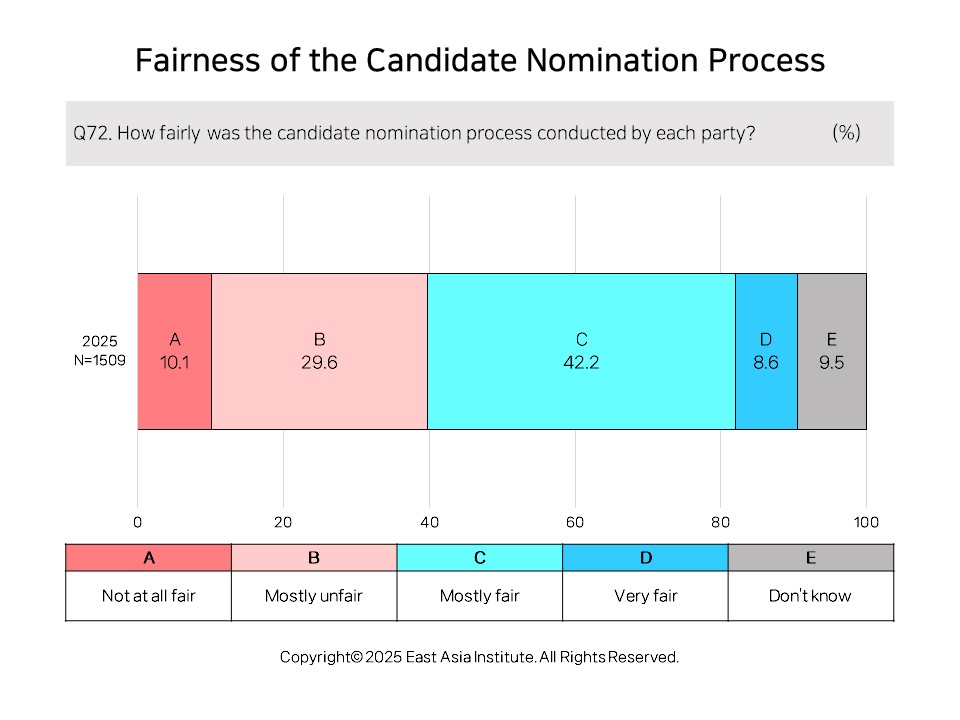Click the 'Mostly fair' legend cell
The image size is (960, 720).
coord(480,596)
